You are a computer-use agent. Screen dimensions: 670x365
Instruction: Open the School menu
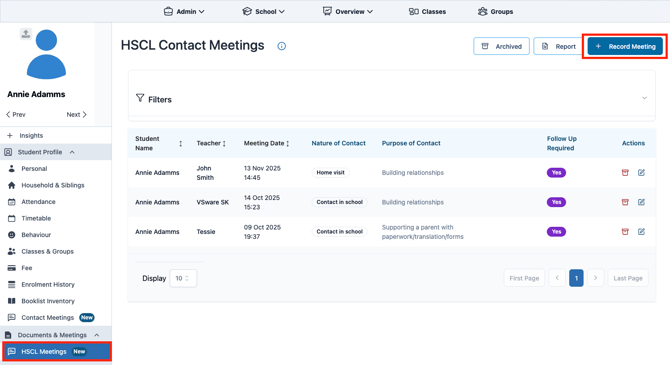point(263,12)
